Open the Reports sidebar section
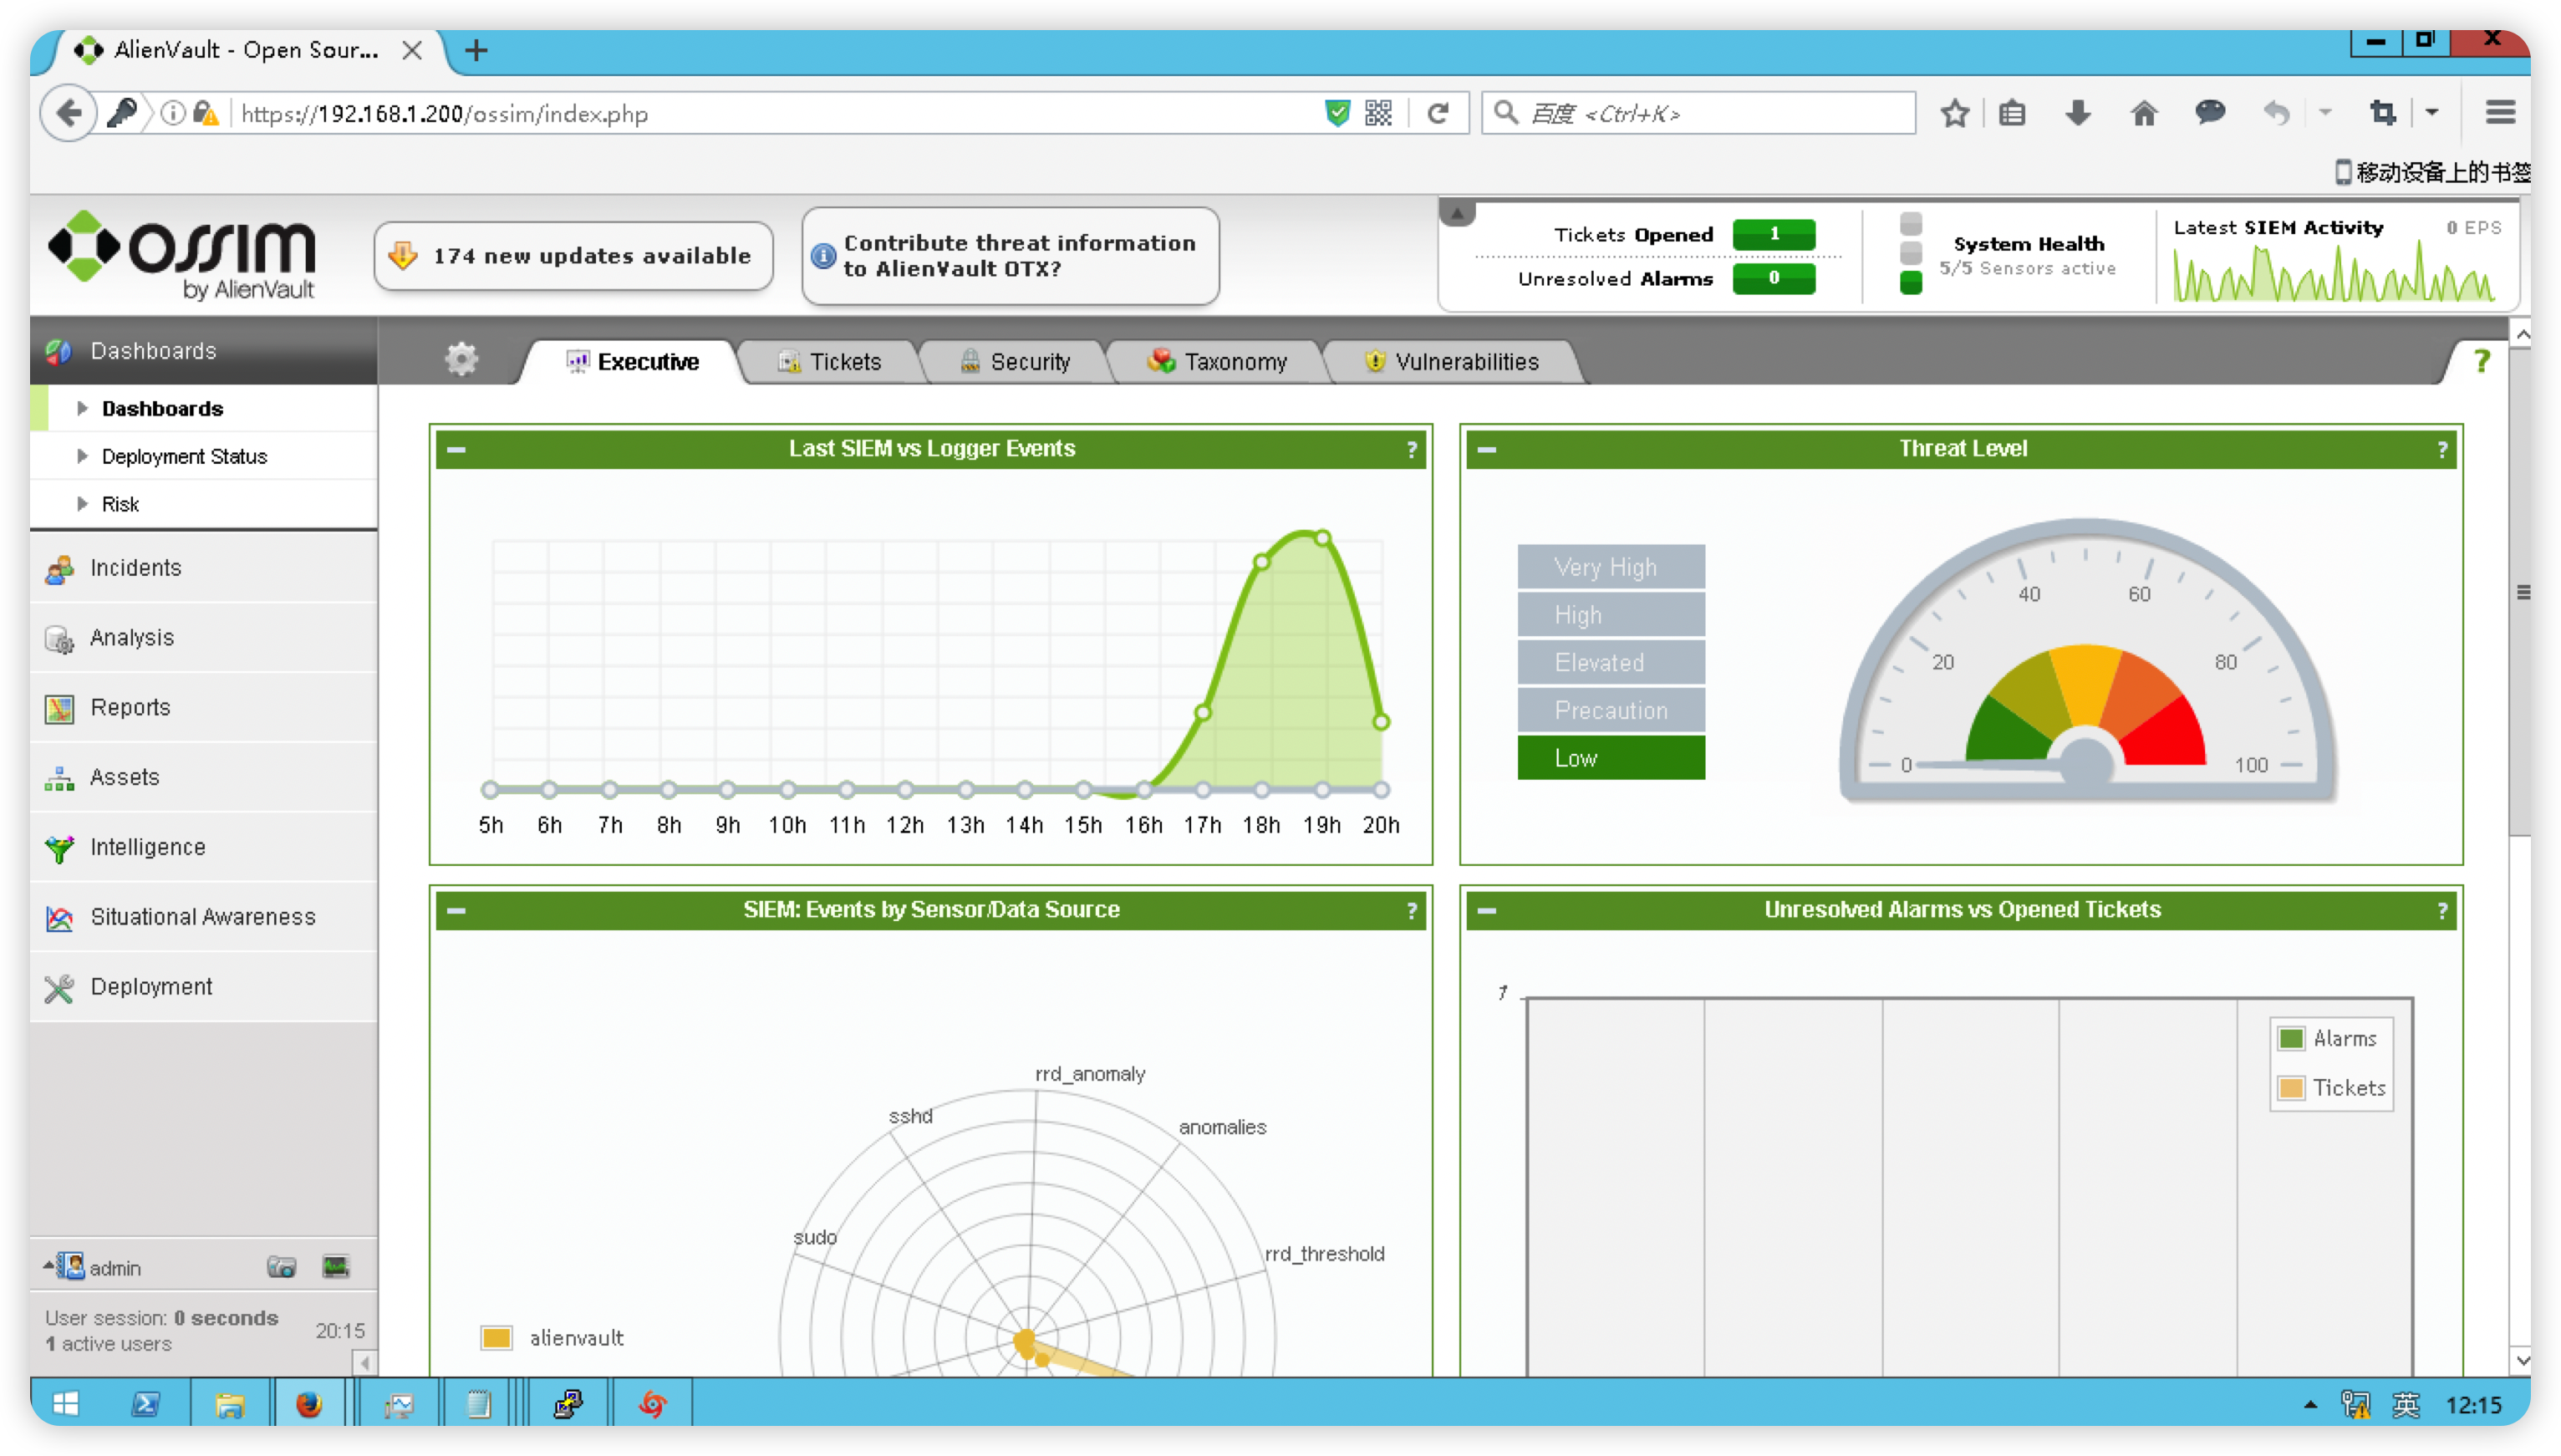 (203, 708)
